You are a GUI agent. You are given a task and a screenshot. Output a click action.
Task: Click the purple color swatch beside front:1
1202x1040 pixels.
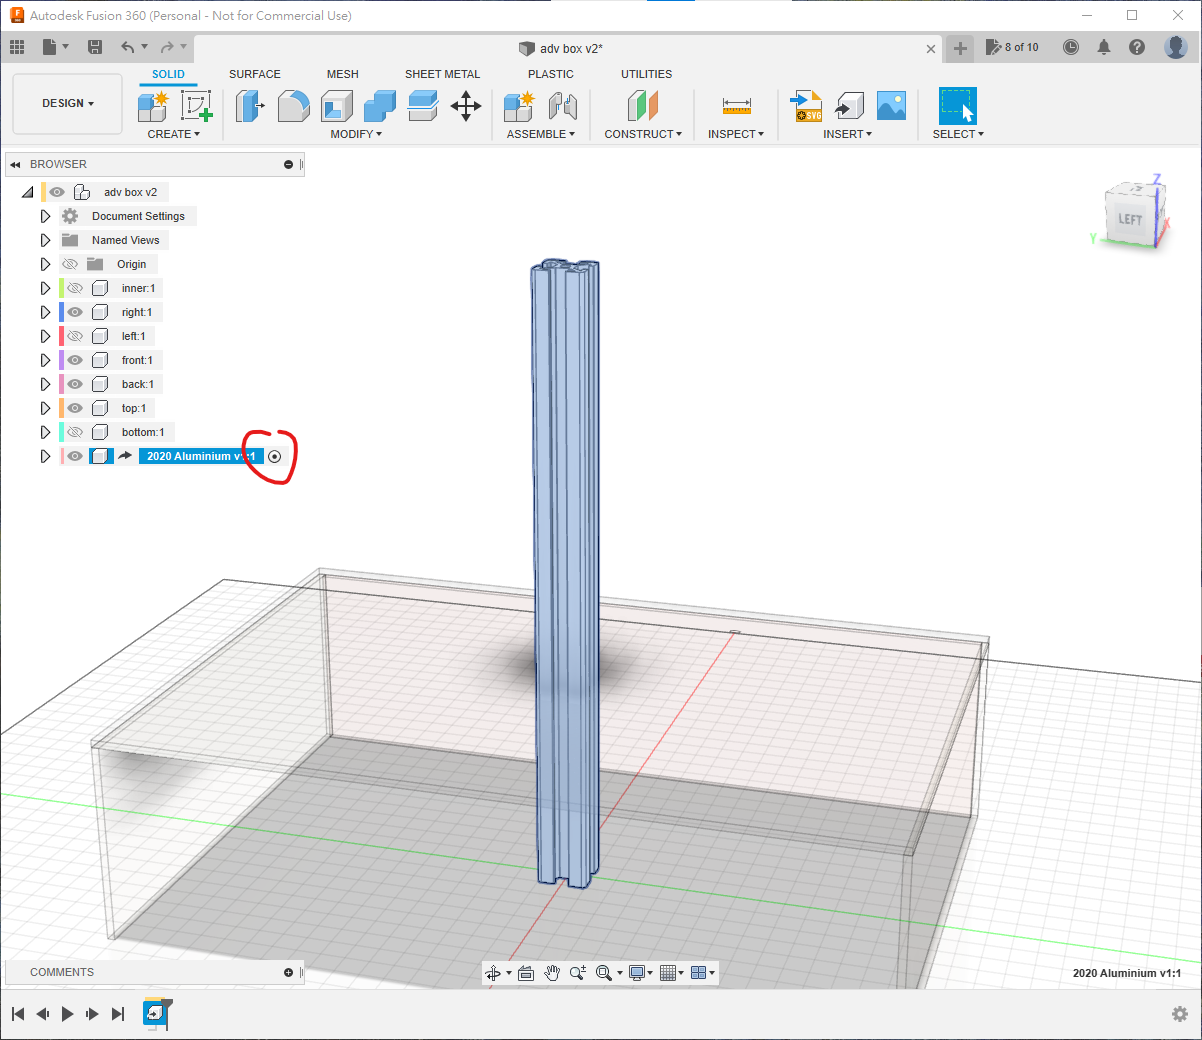[x=61, y=360]
